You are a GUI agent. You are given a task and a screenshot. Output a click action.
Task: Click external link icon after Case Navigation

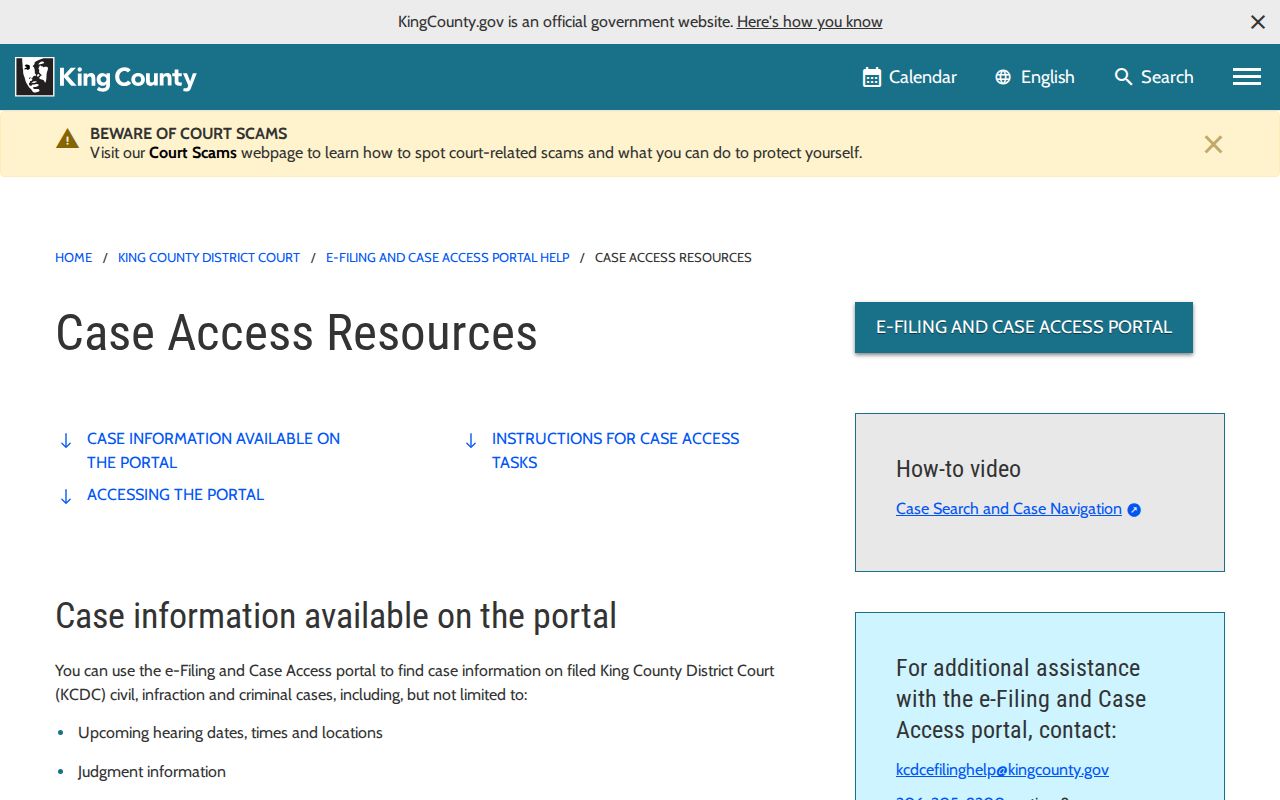tap(1134, 510)
